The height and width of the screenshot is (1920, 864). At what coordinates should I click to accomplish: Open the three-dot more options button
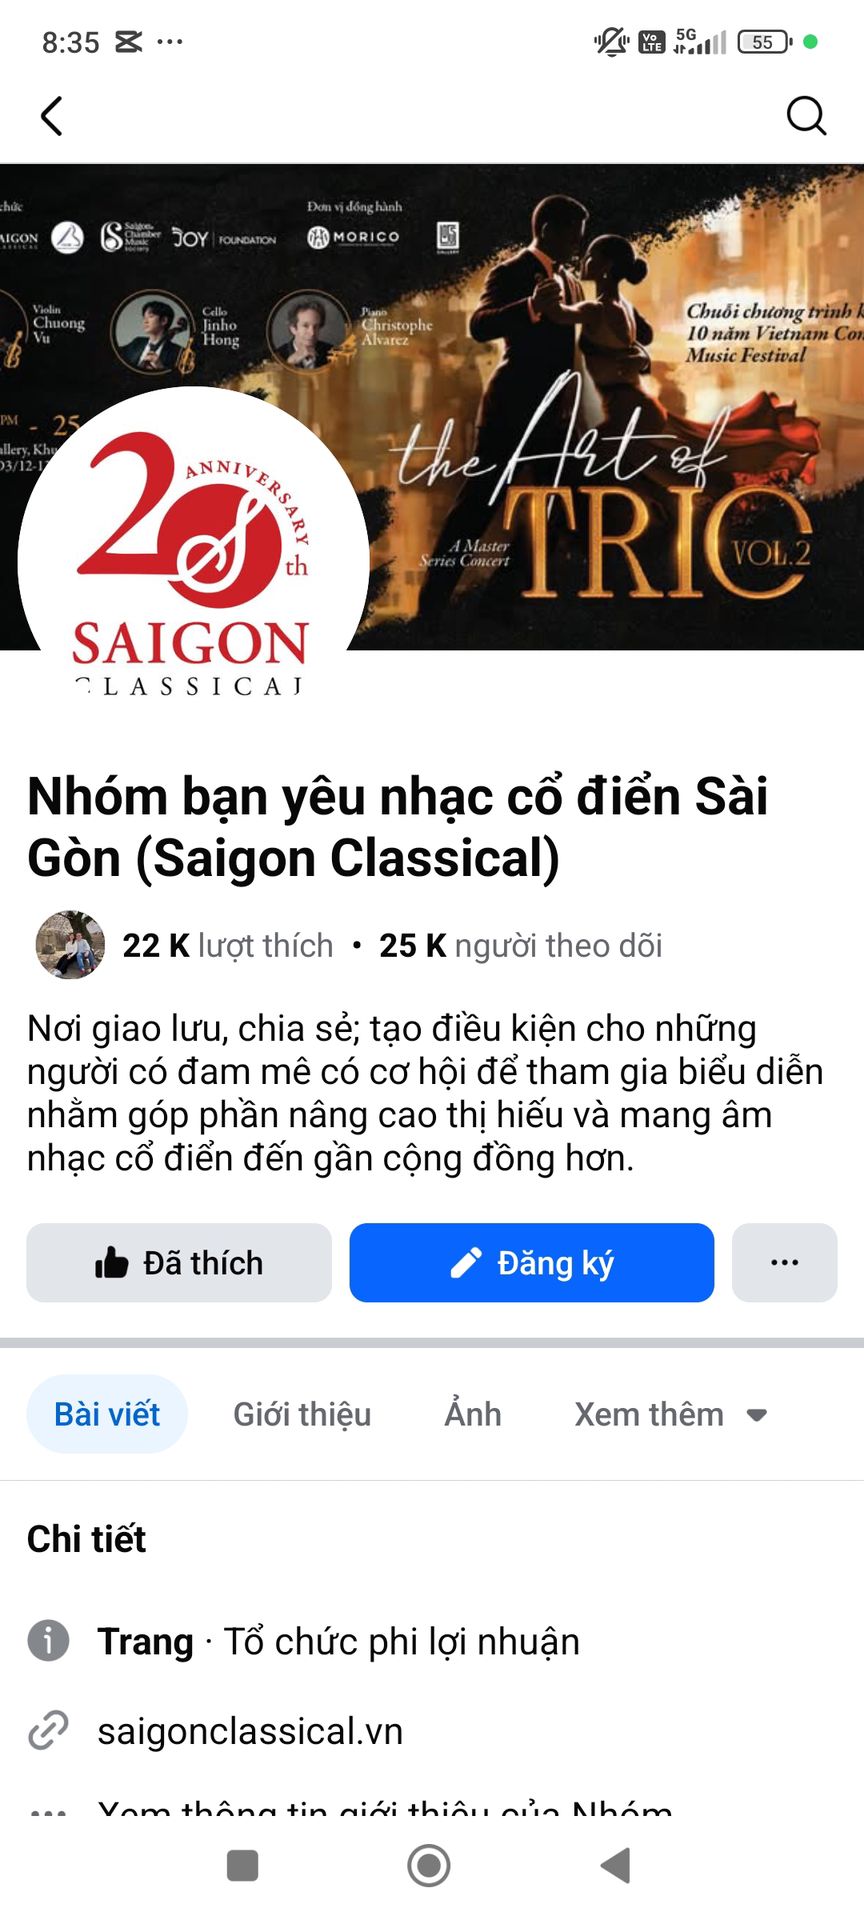[785, 1263]
